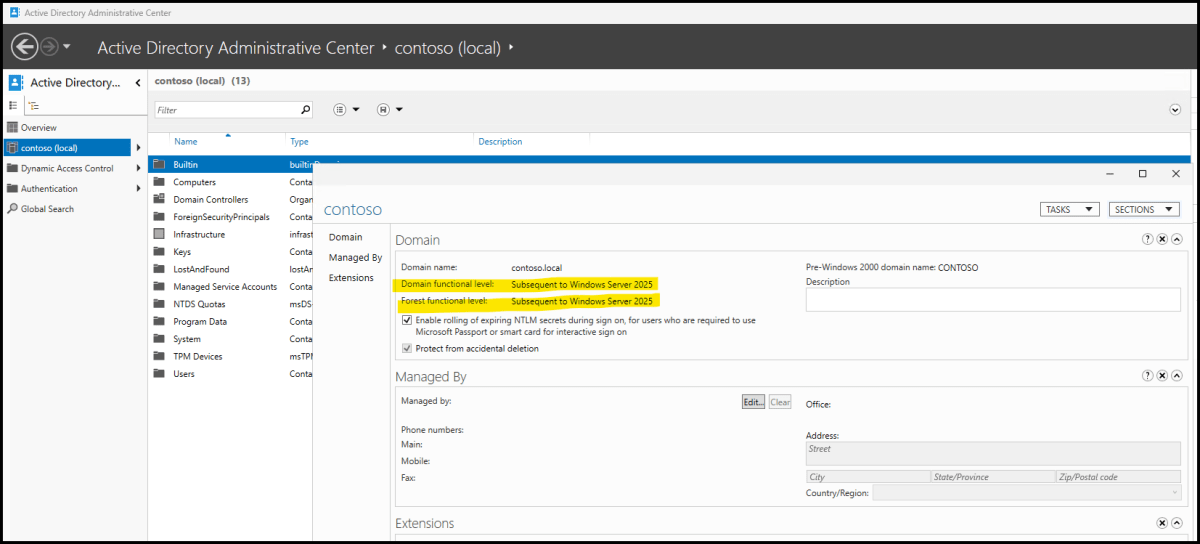1200x544 pixels.
Task: Open the Country/Region combo box
Action: [x=1026, y=493]
